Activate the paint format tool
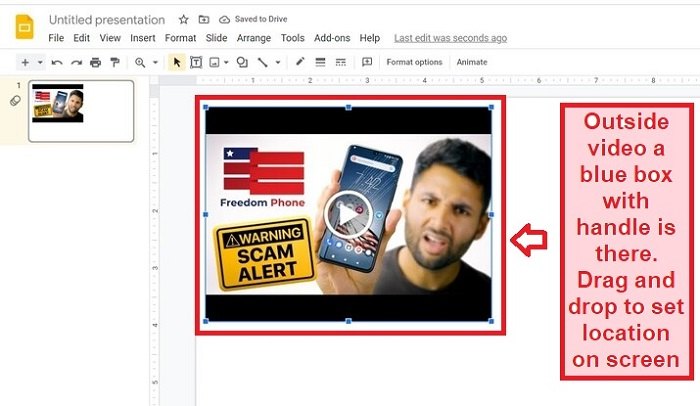The image size is (700, 406). pyautogui.click(x=115, y=63)
